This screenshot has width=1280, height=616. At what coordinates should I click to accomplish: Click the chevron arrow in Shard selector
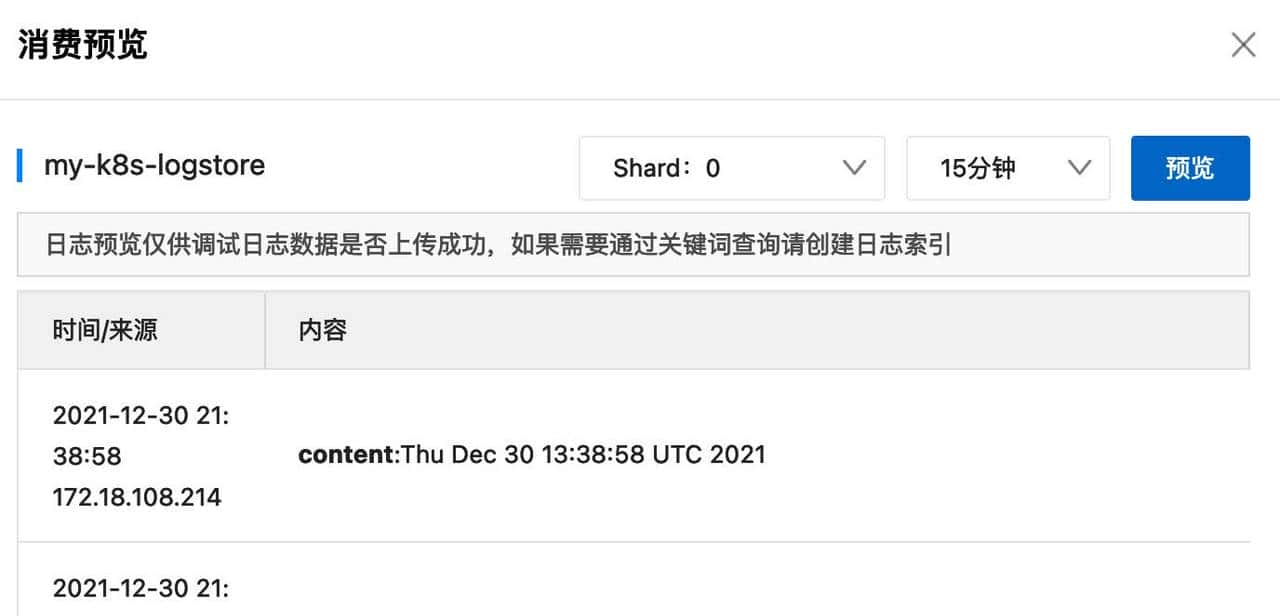[854, 168]
